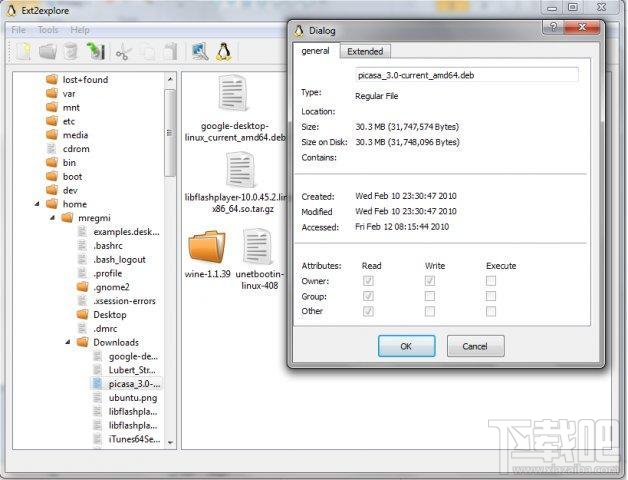
Task: Switch to the general tab in Dialog
Action: point(316,51)
